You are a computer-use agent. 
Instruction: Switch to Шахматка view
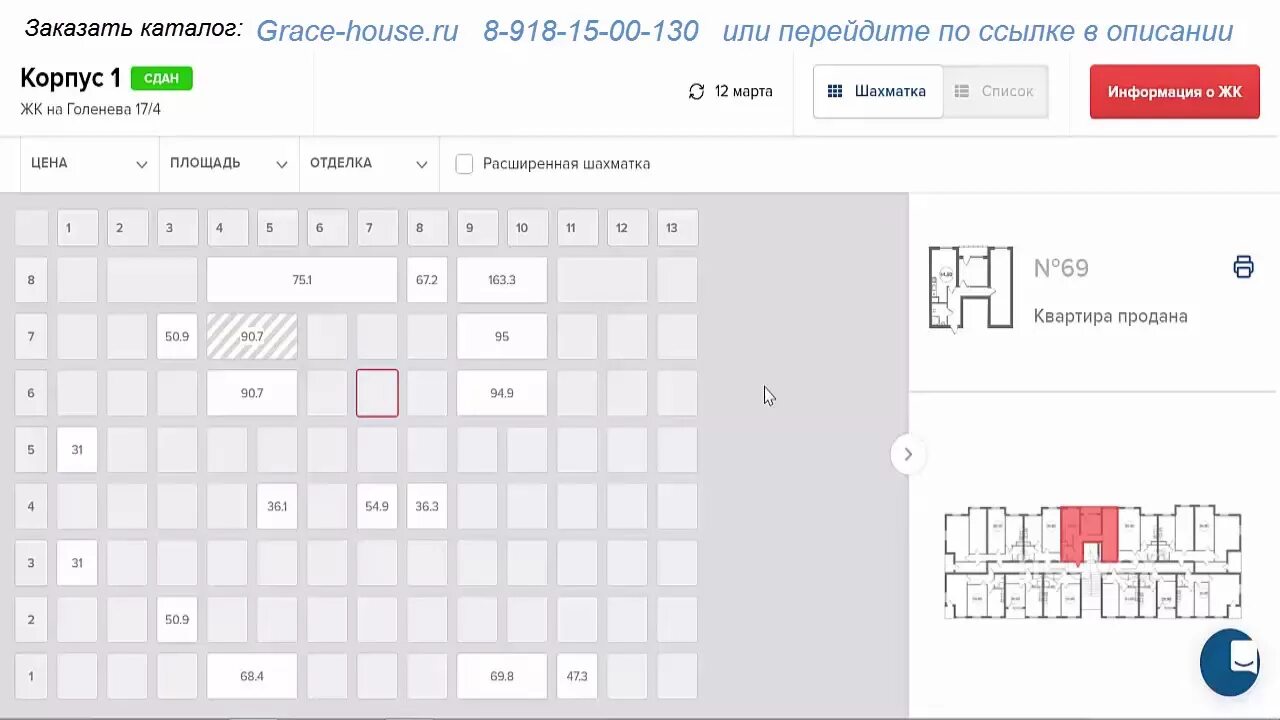click(x=878, y=91)
